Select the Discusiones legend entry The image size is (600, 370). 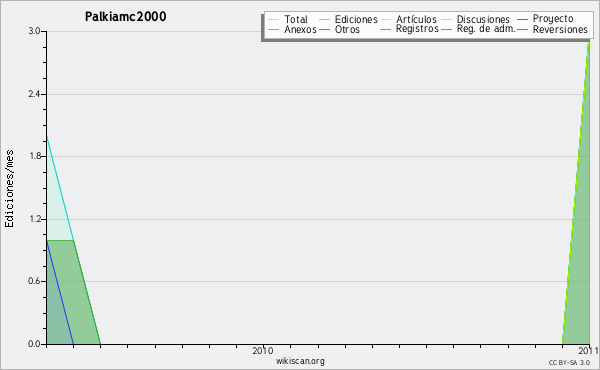click(x=483, y=19)
